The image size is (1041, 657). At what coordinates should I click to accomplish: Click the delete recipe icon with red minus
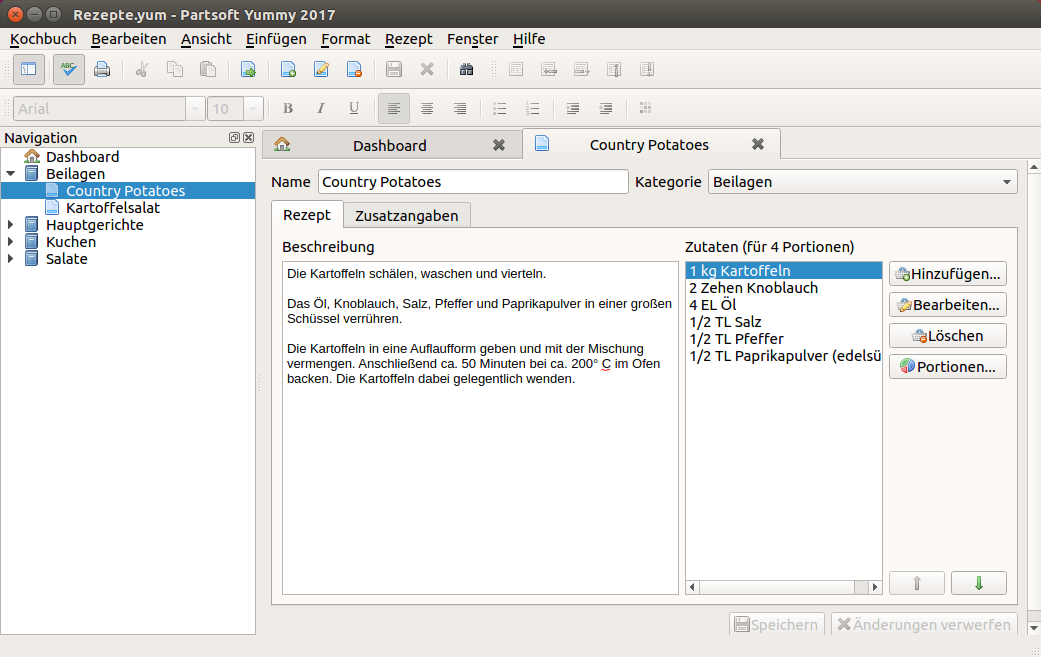point(354,70)
